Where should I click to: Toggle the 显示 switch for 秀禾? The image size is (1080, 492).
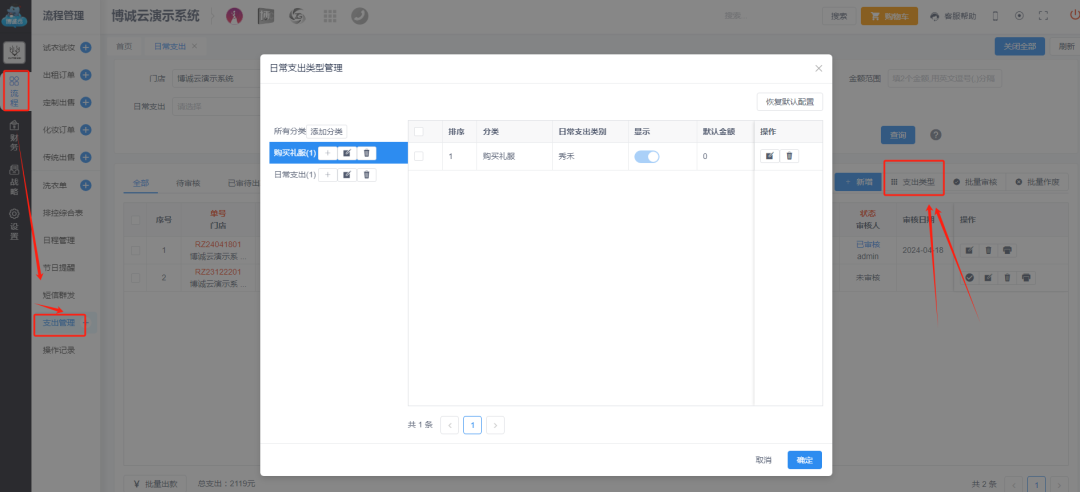coord(647,156)
